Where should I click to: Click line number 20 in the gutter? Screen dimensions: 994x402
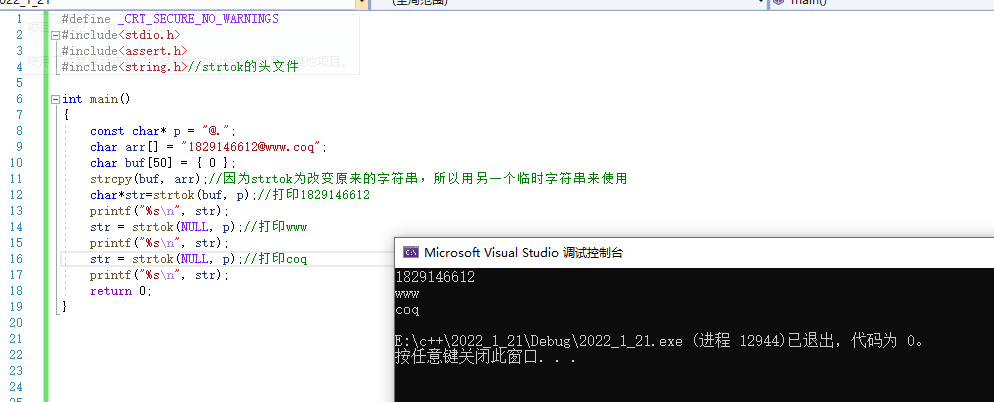(x=16, y=323)
